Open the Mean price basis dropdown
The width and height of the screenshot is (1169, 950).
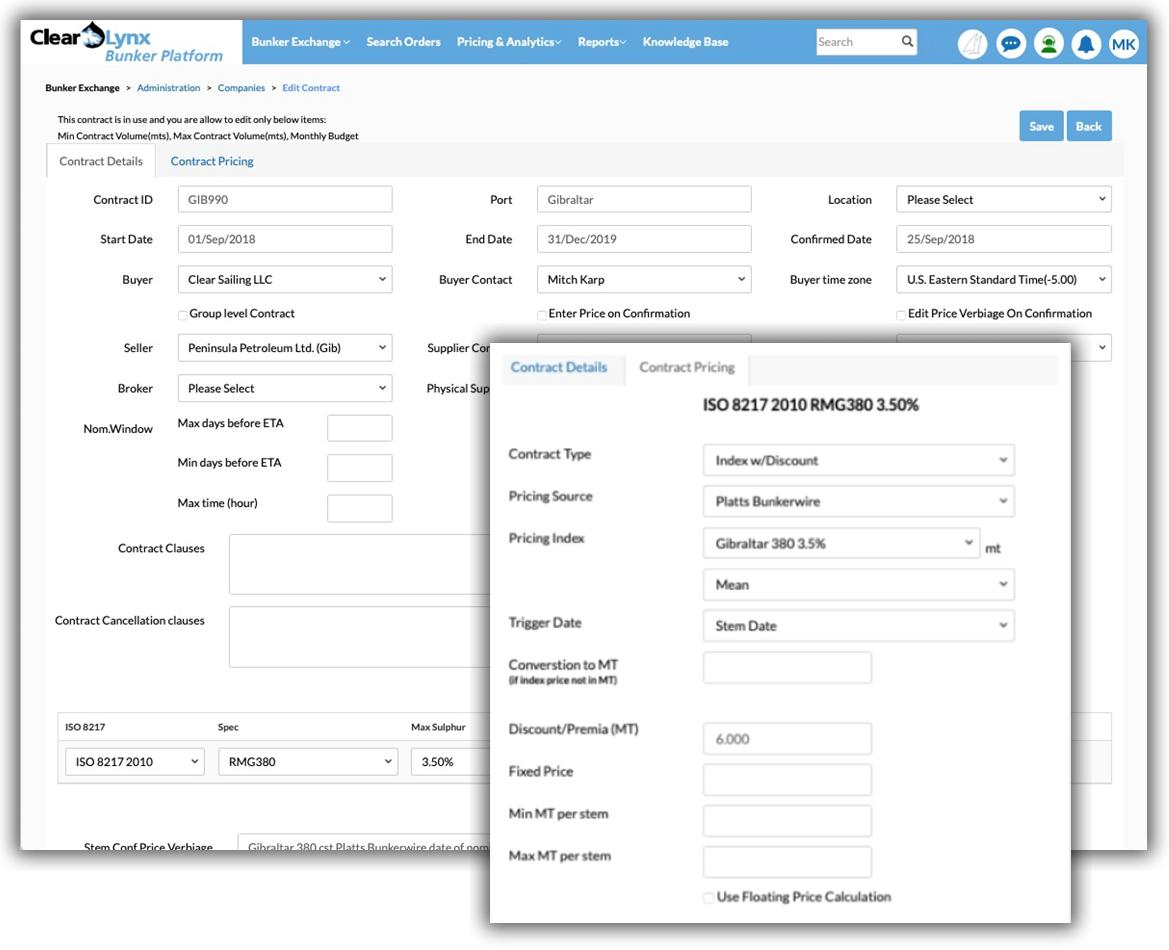tap(858, 585)
